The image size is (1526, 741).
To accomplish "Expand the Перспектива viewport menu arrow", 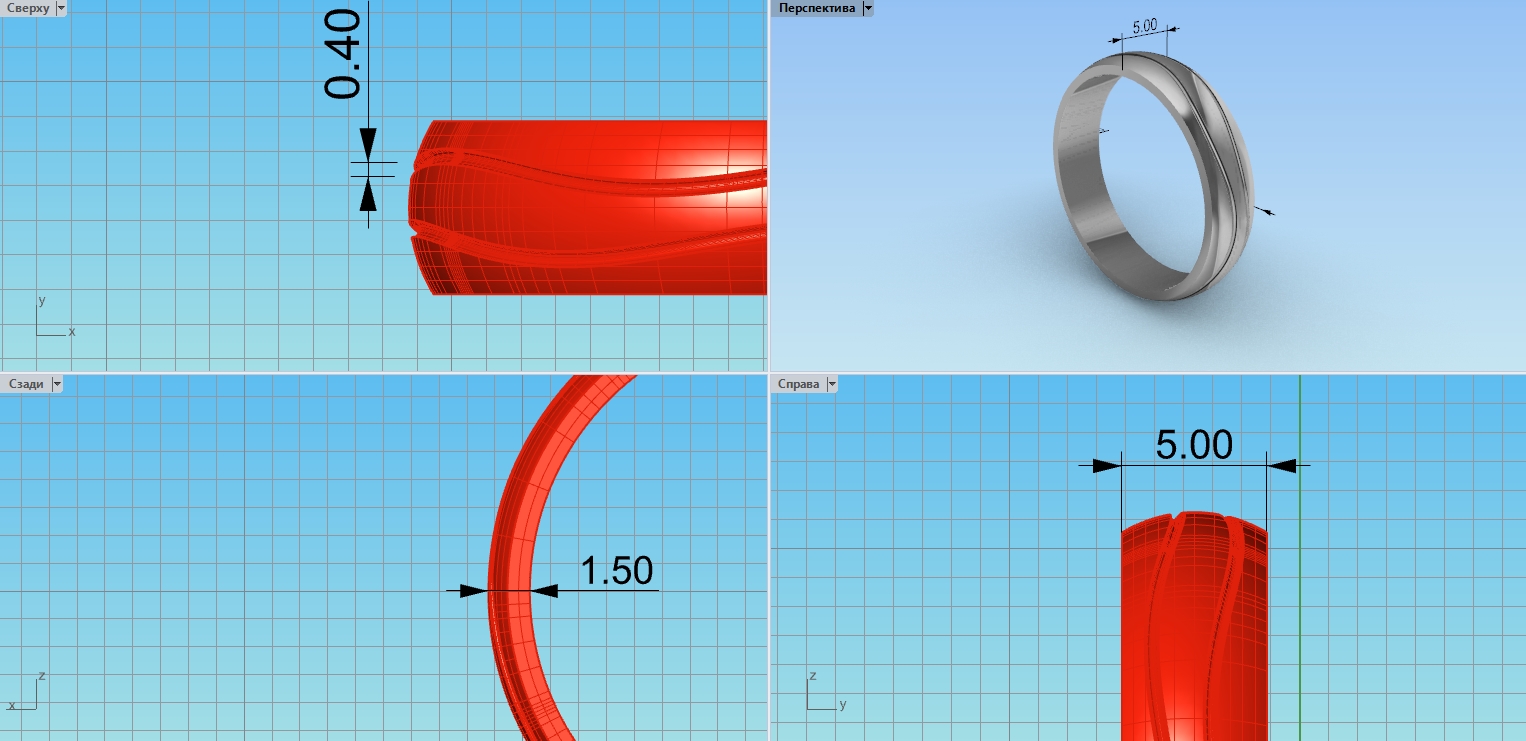I will click(x=867, y=8).
